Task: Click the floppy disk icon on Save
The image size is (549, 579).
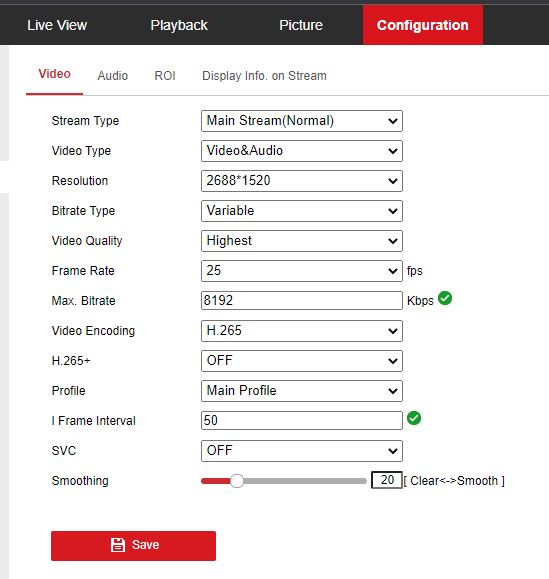Action: (x=118, y=545)
